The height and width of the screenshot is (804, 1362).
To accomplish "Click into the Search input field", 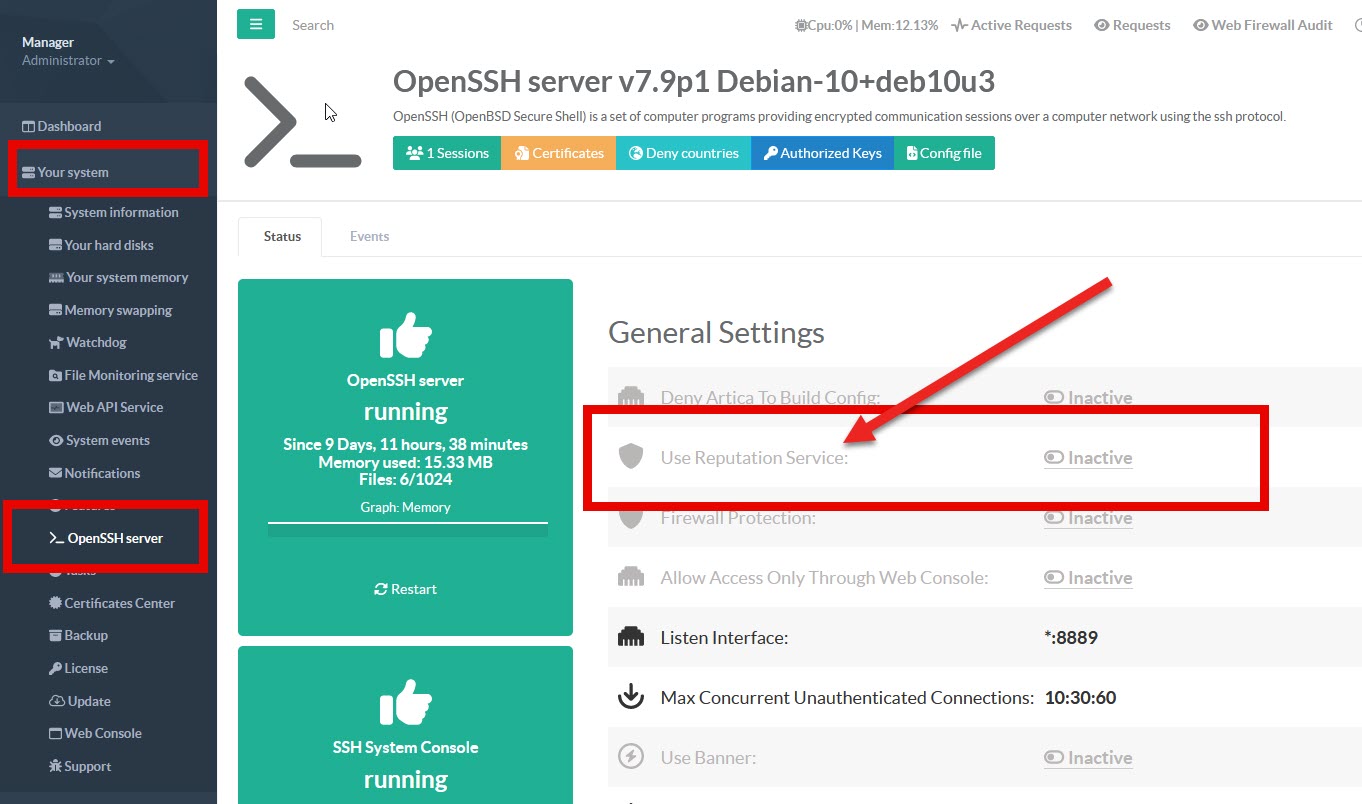I will [x=400, y=25].
